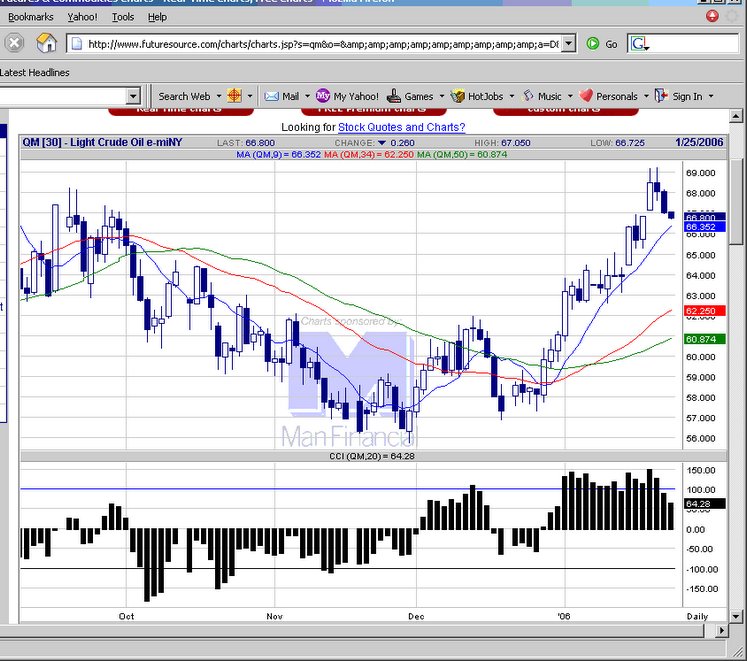Click the MA (QM,9) legend text
This screenshot has width=747, height=661.
pyautogui.click(x=278, y=154)
